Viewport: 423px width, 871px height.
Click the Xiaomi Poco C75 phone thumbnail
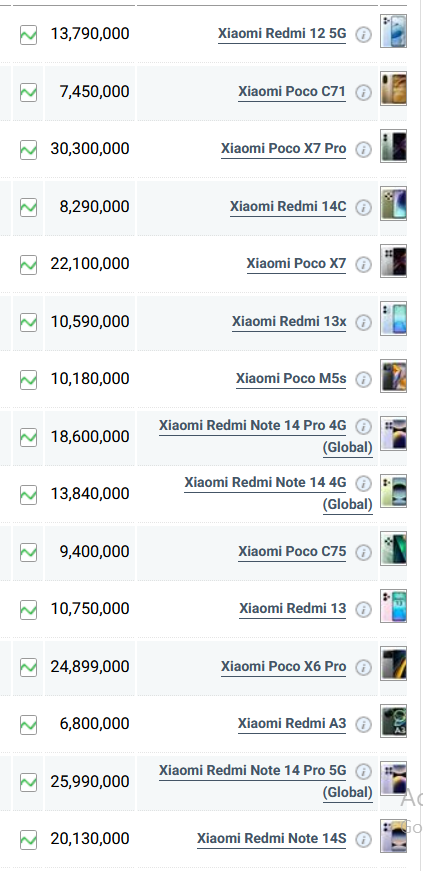[394, 548]
